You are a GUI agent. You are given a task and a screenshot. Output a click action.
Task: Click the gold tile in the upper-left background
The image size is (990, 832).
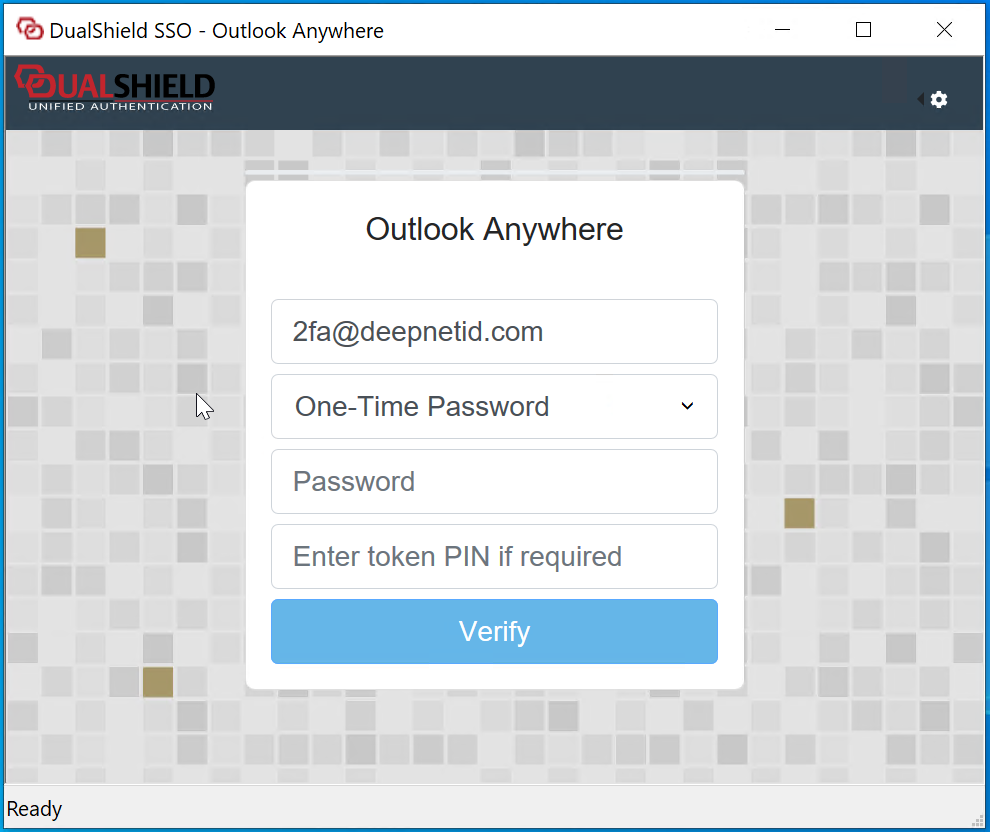(90, 243)
